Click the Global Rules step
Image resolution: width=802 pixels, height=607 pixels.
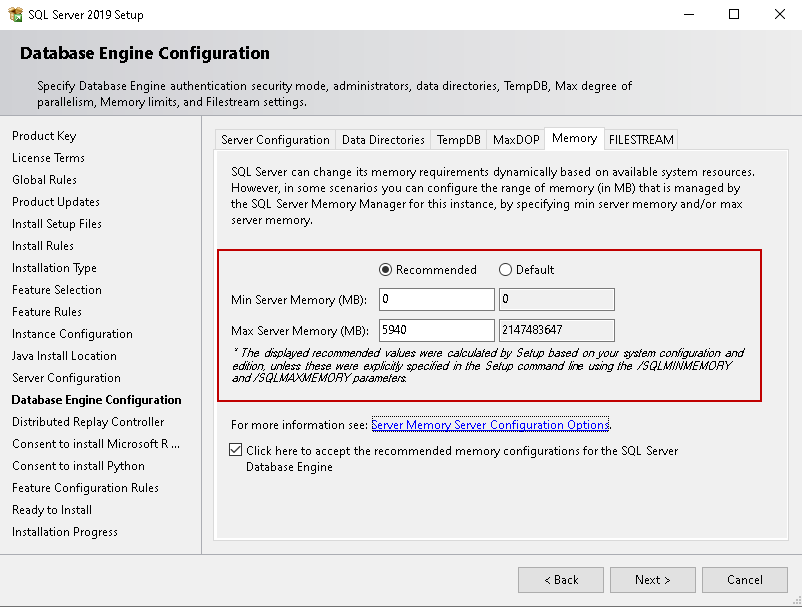(44, 179)
